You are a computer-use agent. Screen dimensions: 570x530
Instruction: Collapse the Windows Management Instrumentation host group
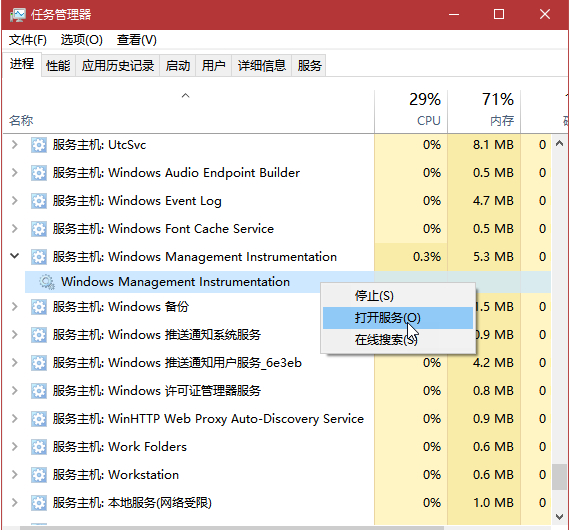(x=15, y=256)
